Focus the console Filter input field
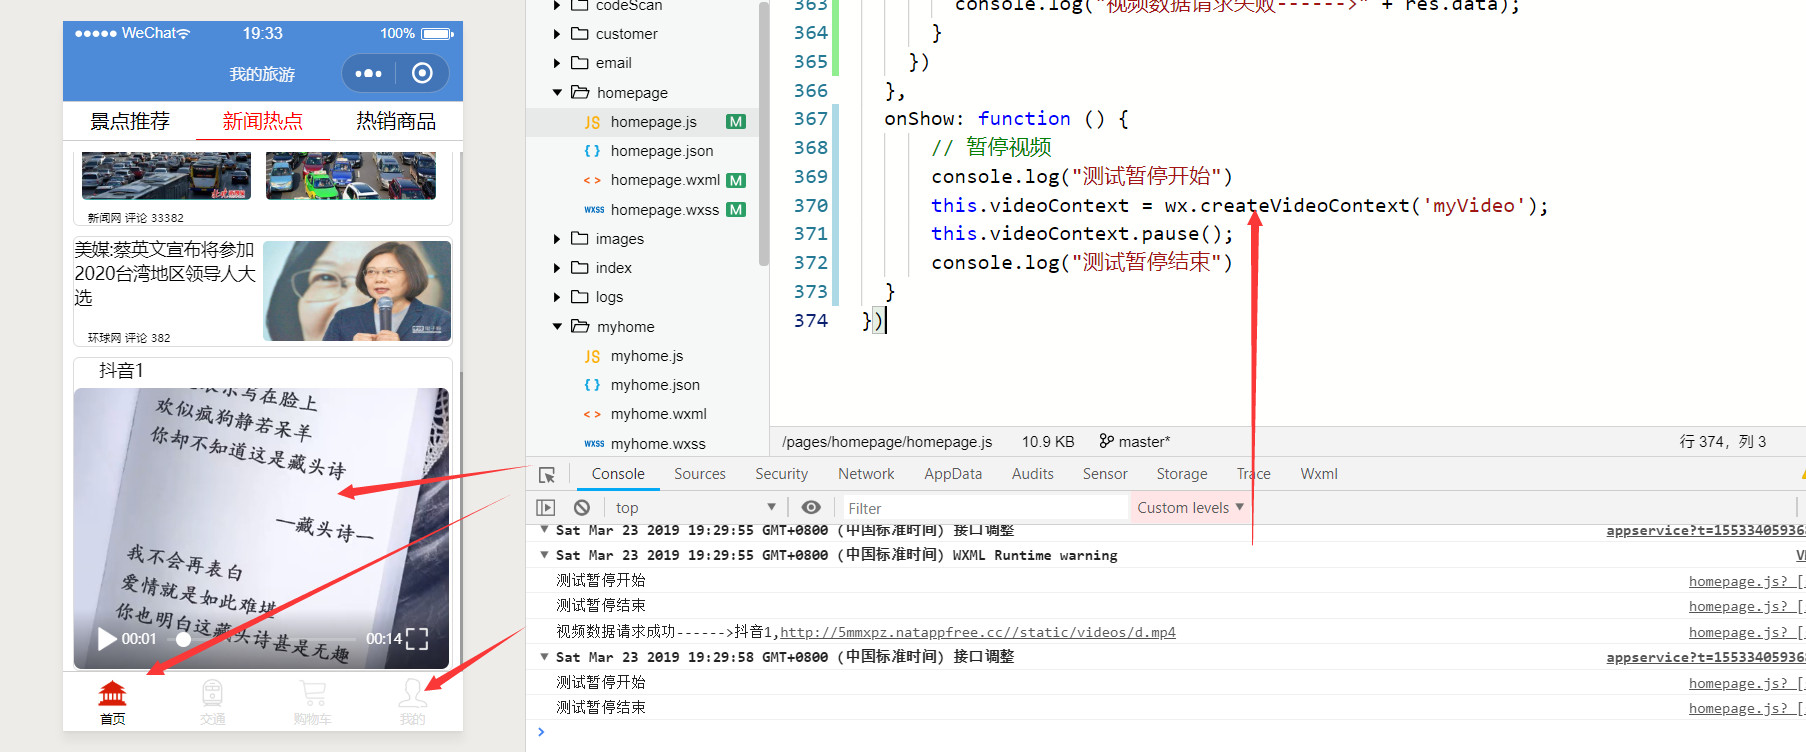The width and height of the screenshot is (1806, 752). [x=984, y=508]
